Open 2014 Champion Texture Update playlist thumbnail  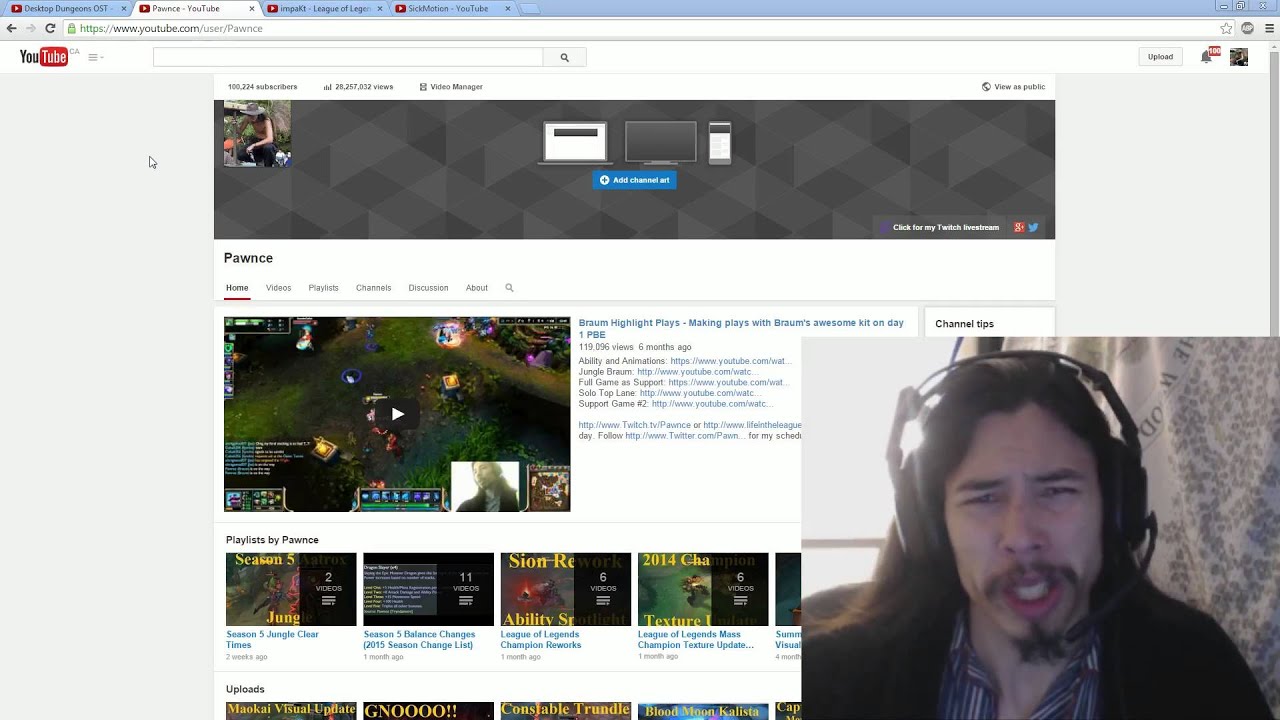point(703,589)
